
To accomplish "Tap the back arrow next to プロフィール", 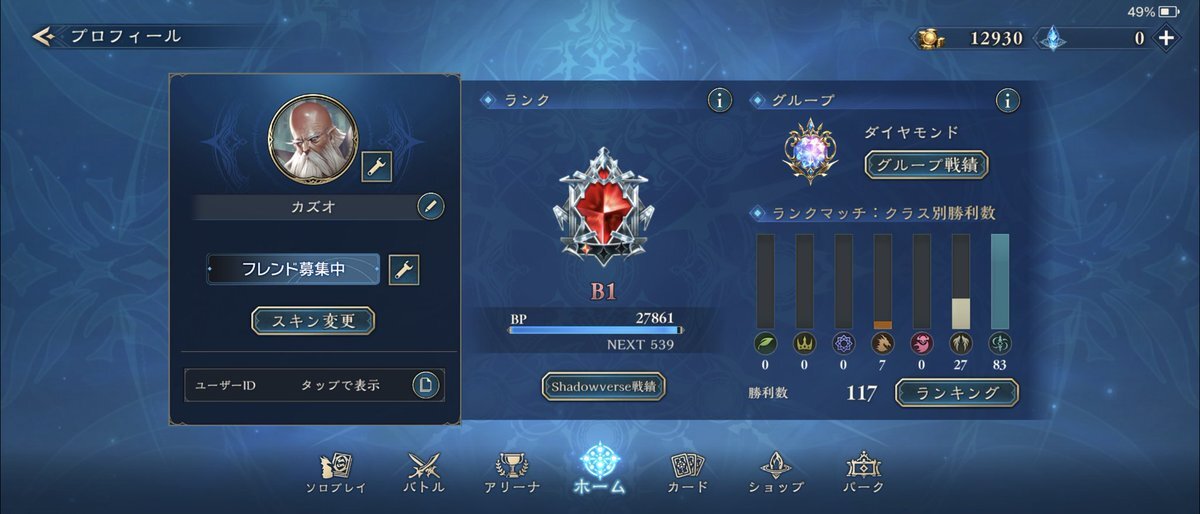I will (43, 37).
